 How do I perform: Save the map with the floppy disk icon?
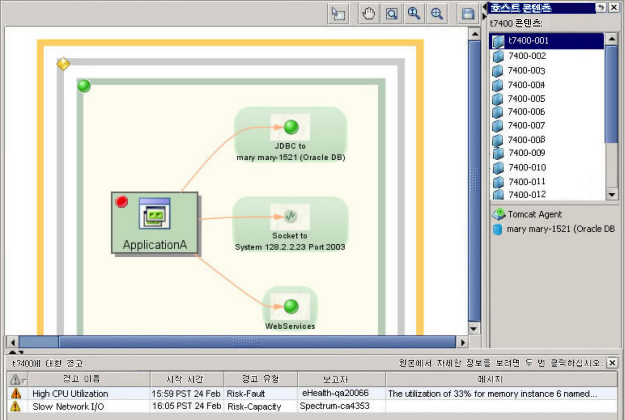(x=468, y=14)
